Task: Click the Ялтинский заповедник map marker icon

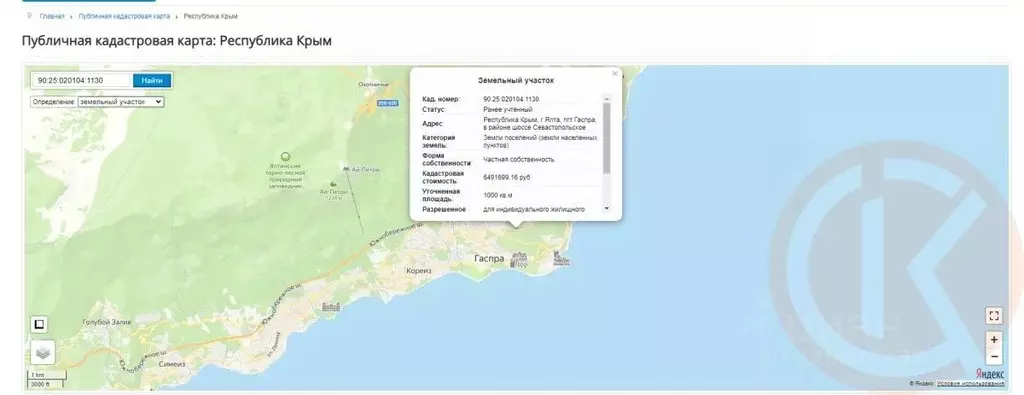Action: (x=285, y=157)
